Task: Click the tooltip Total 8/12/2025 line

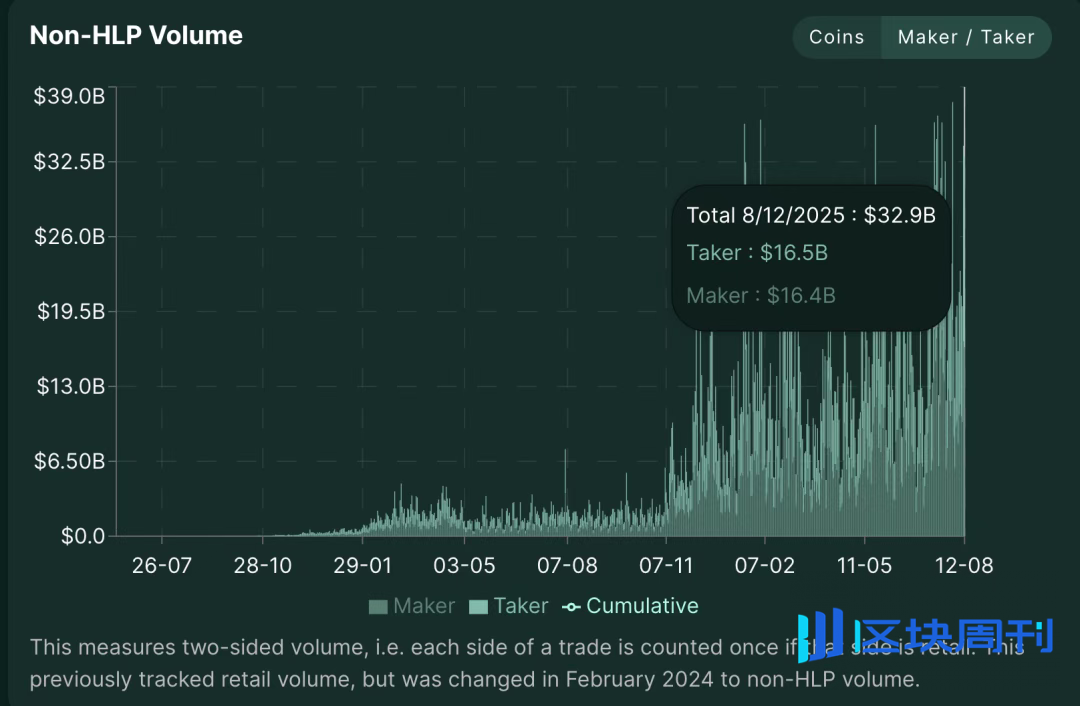Action: (x=810, y=215)
